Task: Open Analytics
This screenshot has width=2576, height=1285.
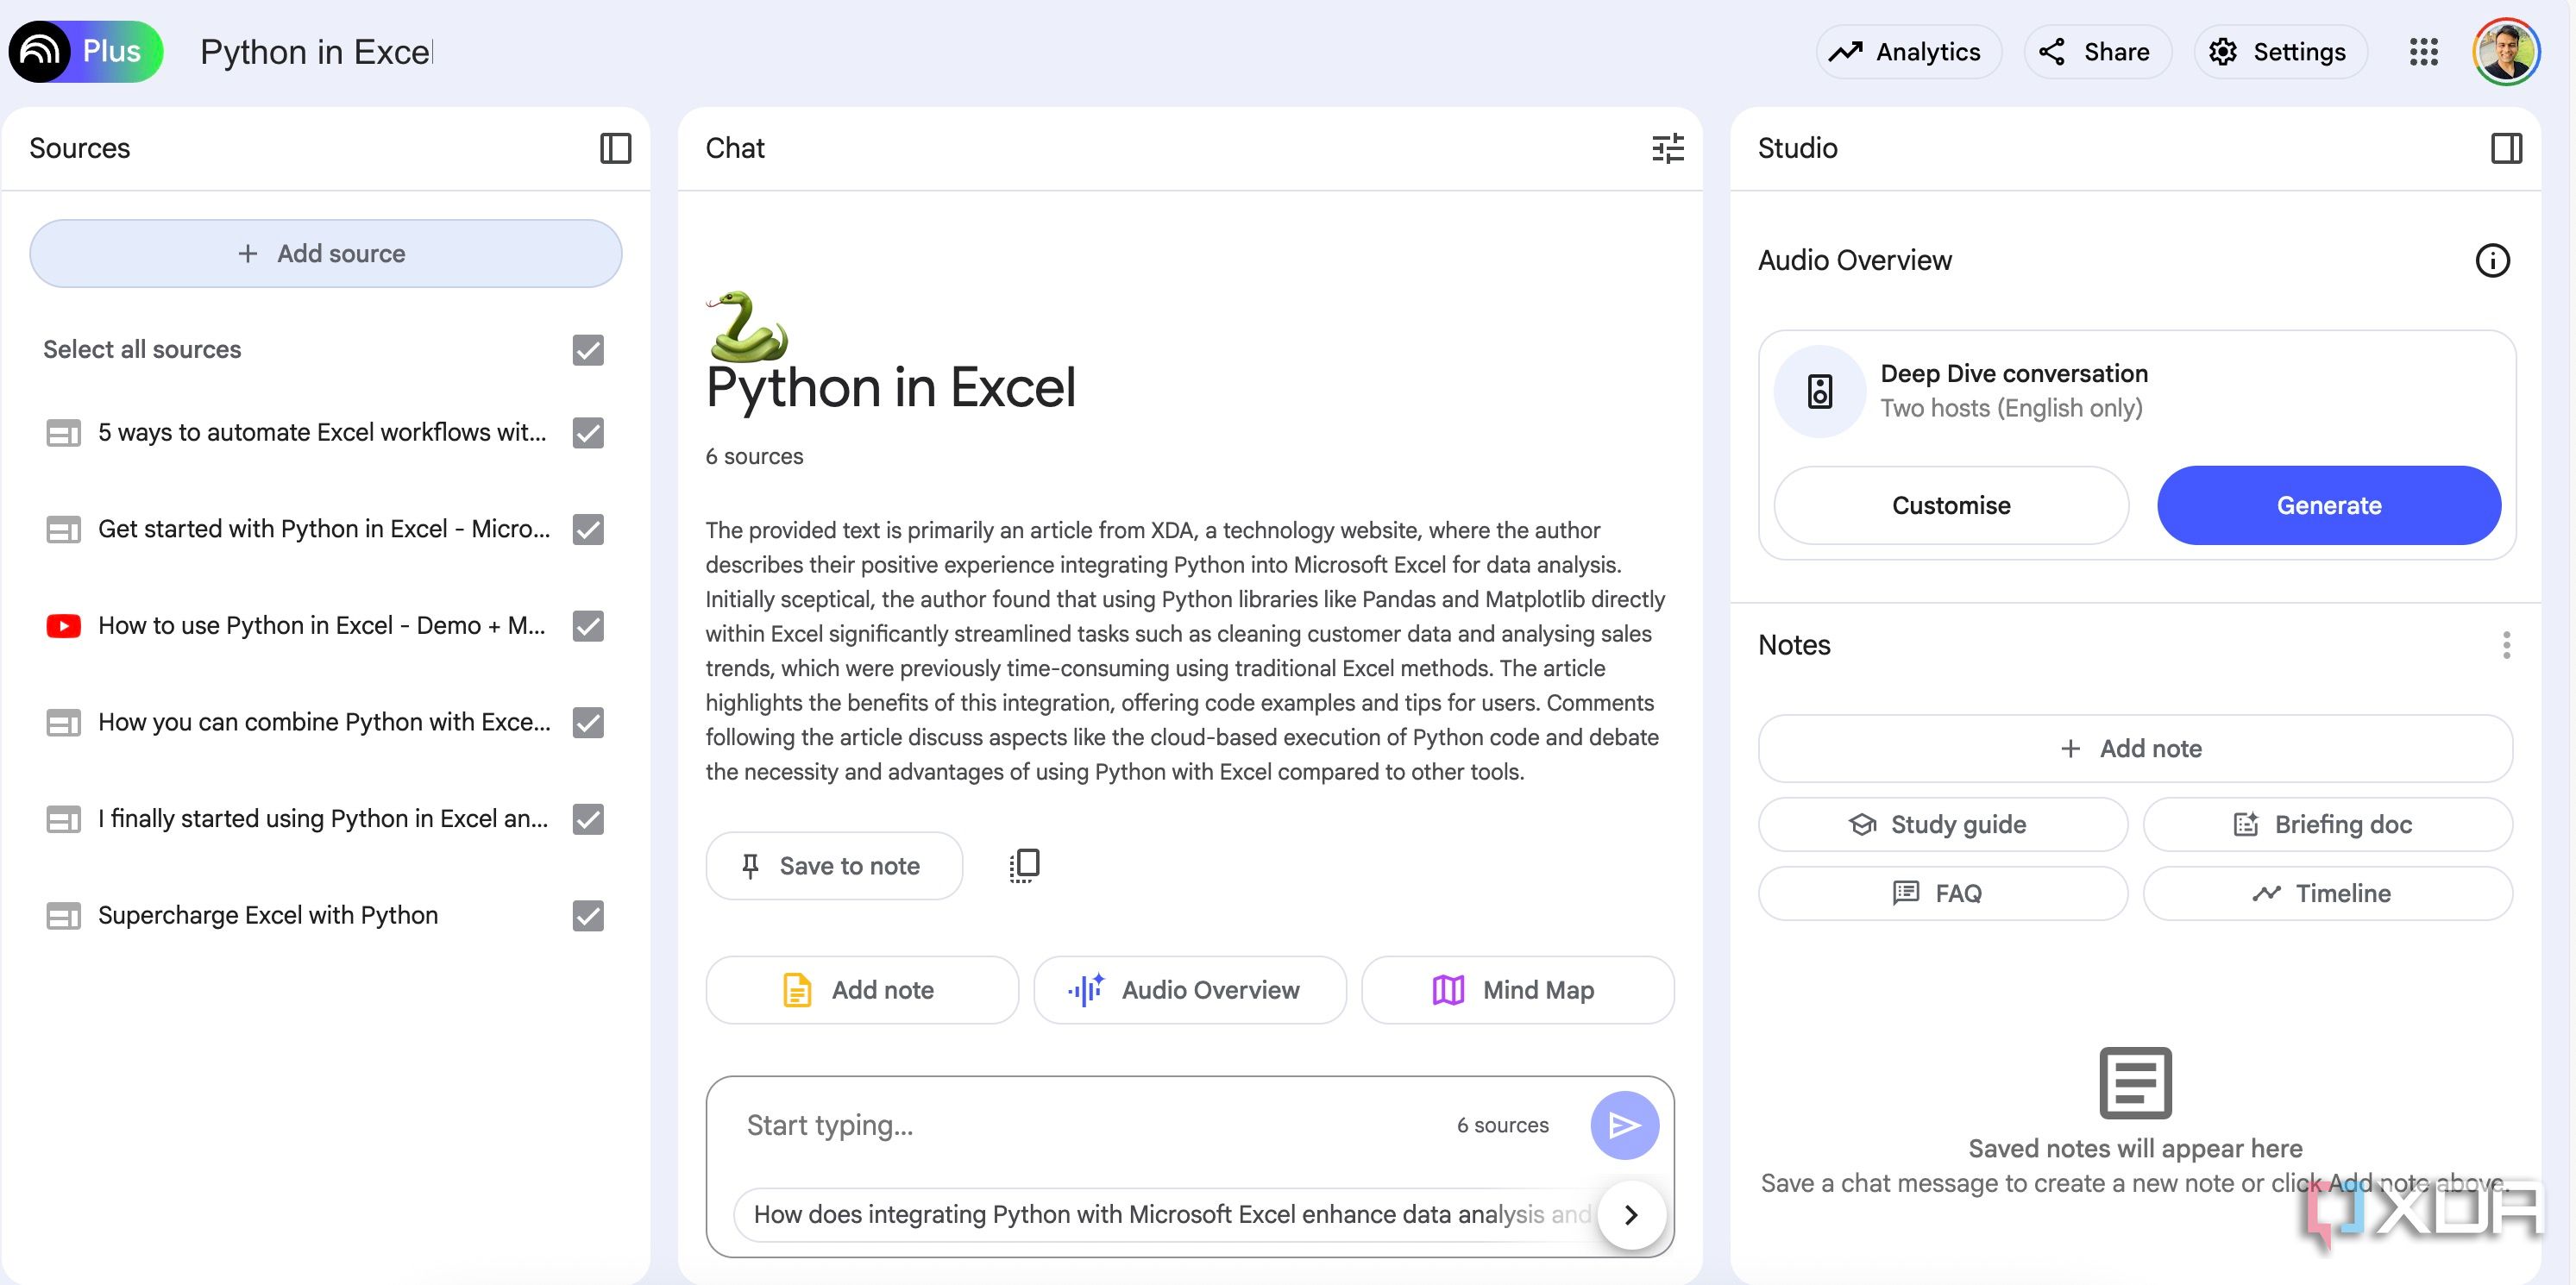Action: tap(1907, 51)
